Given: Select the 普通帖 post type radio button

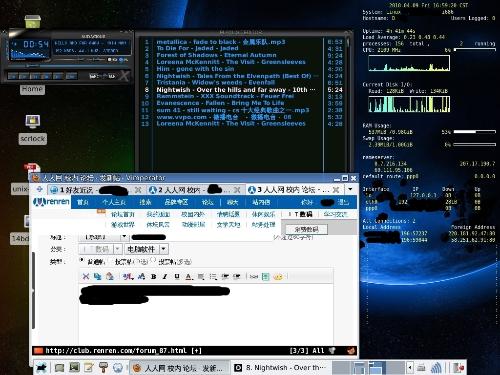Looking at the screenshot, I should click(82, 260).
